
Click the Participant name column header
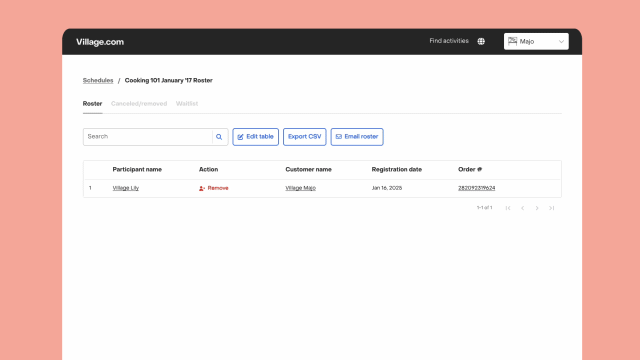click(x=137, y=169)
